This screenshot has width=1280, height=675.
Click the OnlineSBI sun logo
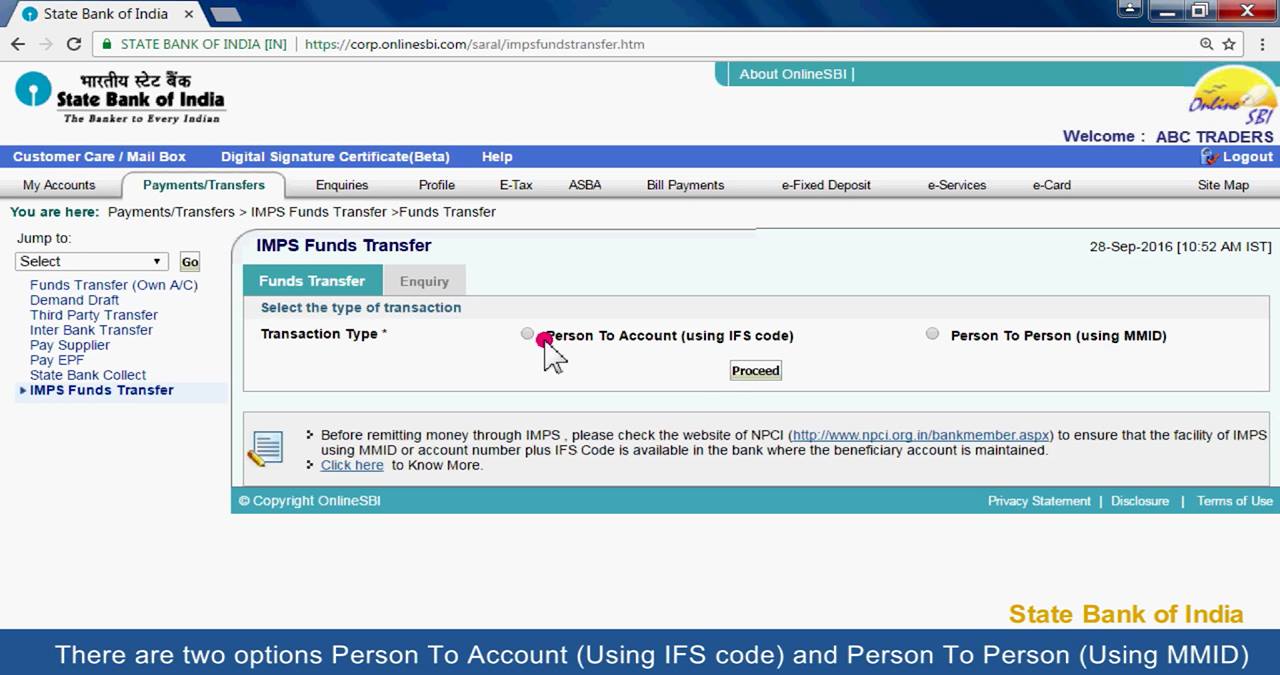click(x=1232, y=96)
